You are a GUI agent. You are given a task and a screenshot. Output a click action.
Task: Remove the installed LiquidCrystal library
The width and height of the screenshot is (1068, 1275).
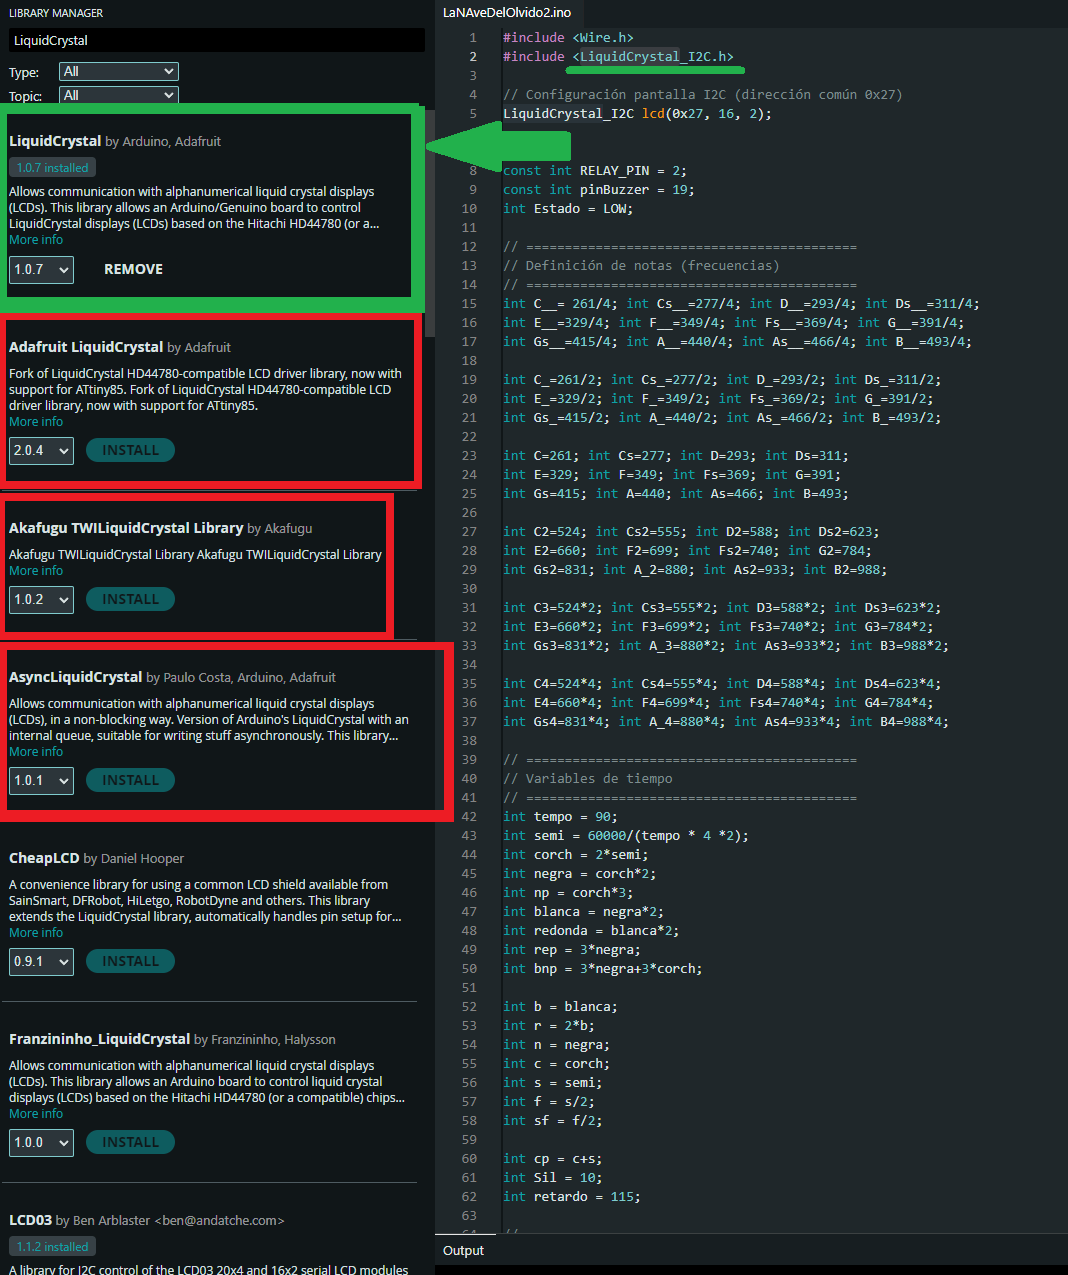tap(133, 269)
